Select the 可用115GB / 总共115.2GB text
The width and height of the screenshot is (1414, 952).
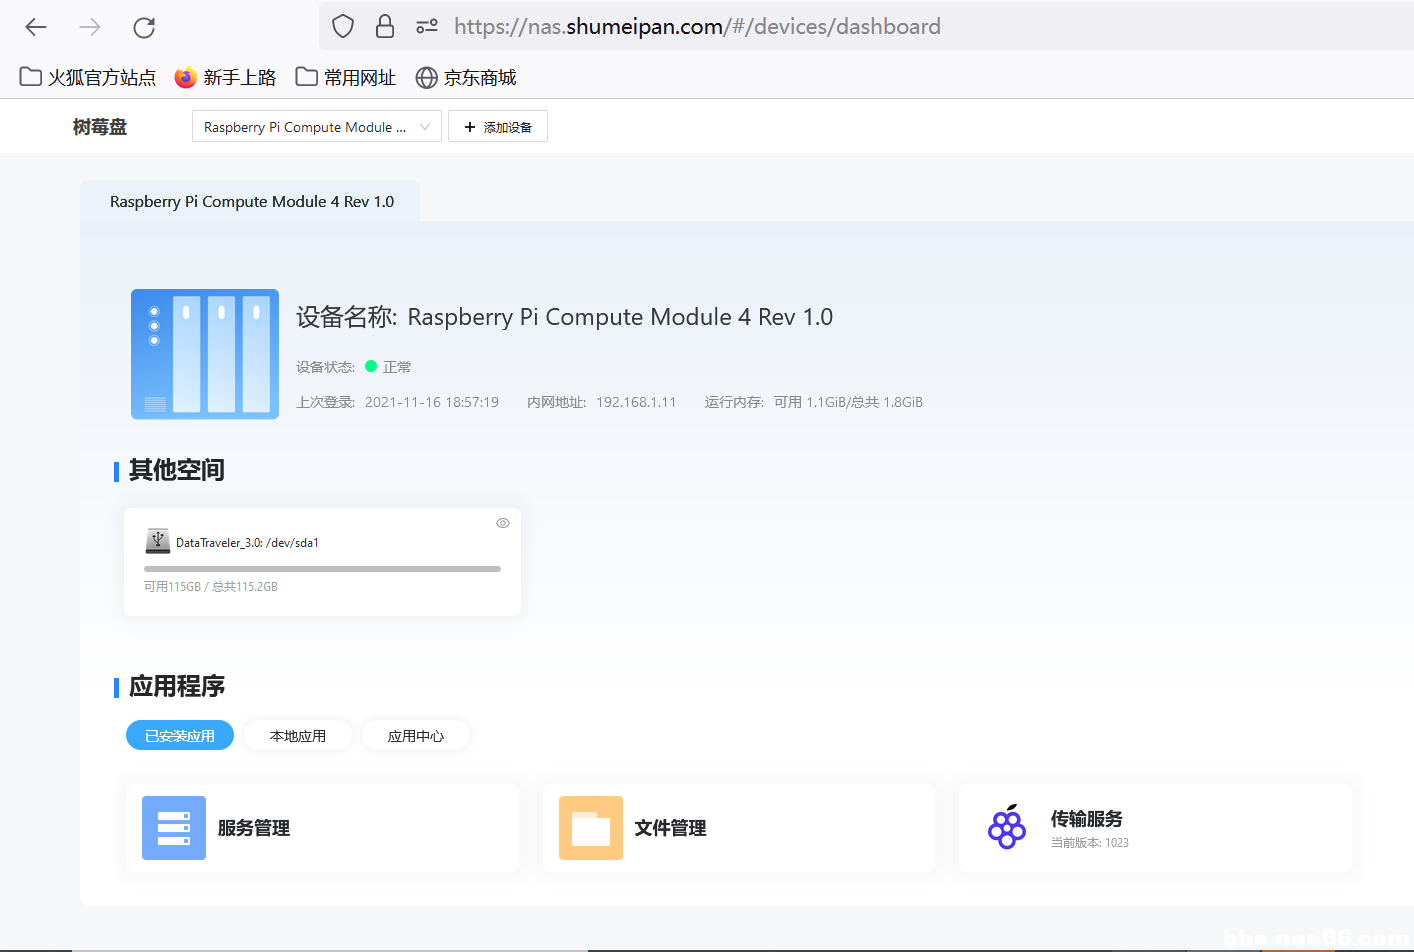click(x=211, y=587)
